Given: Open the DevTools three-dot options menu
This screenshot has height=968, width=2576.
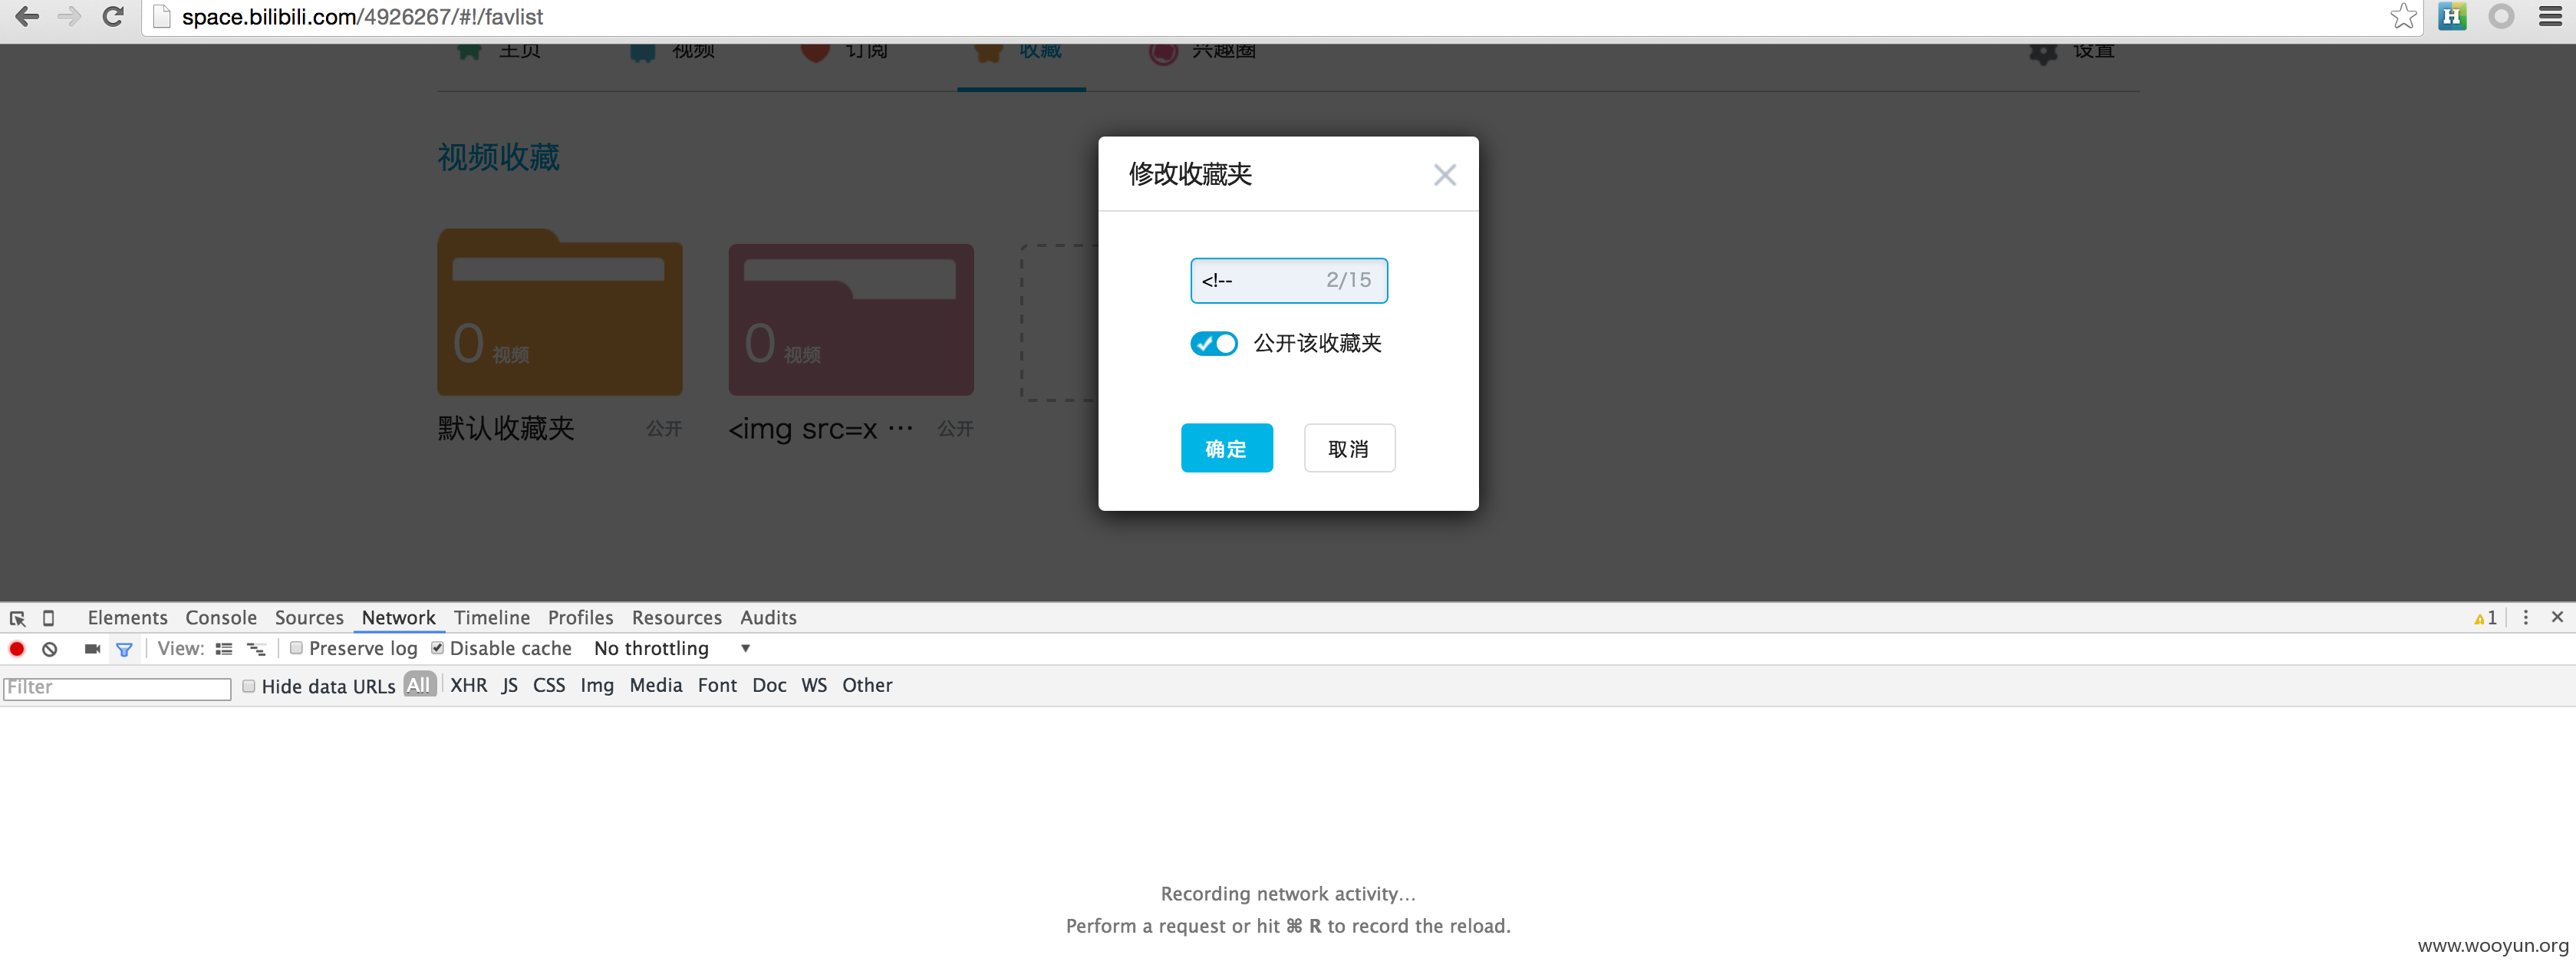Looking at the screenshot, I should pyautogui.click(x=2525, y=618).
